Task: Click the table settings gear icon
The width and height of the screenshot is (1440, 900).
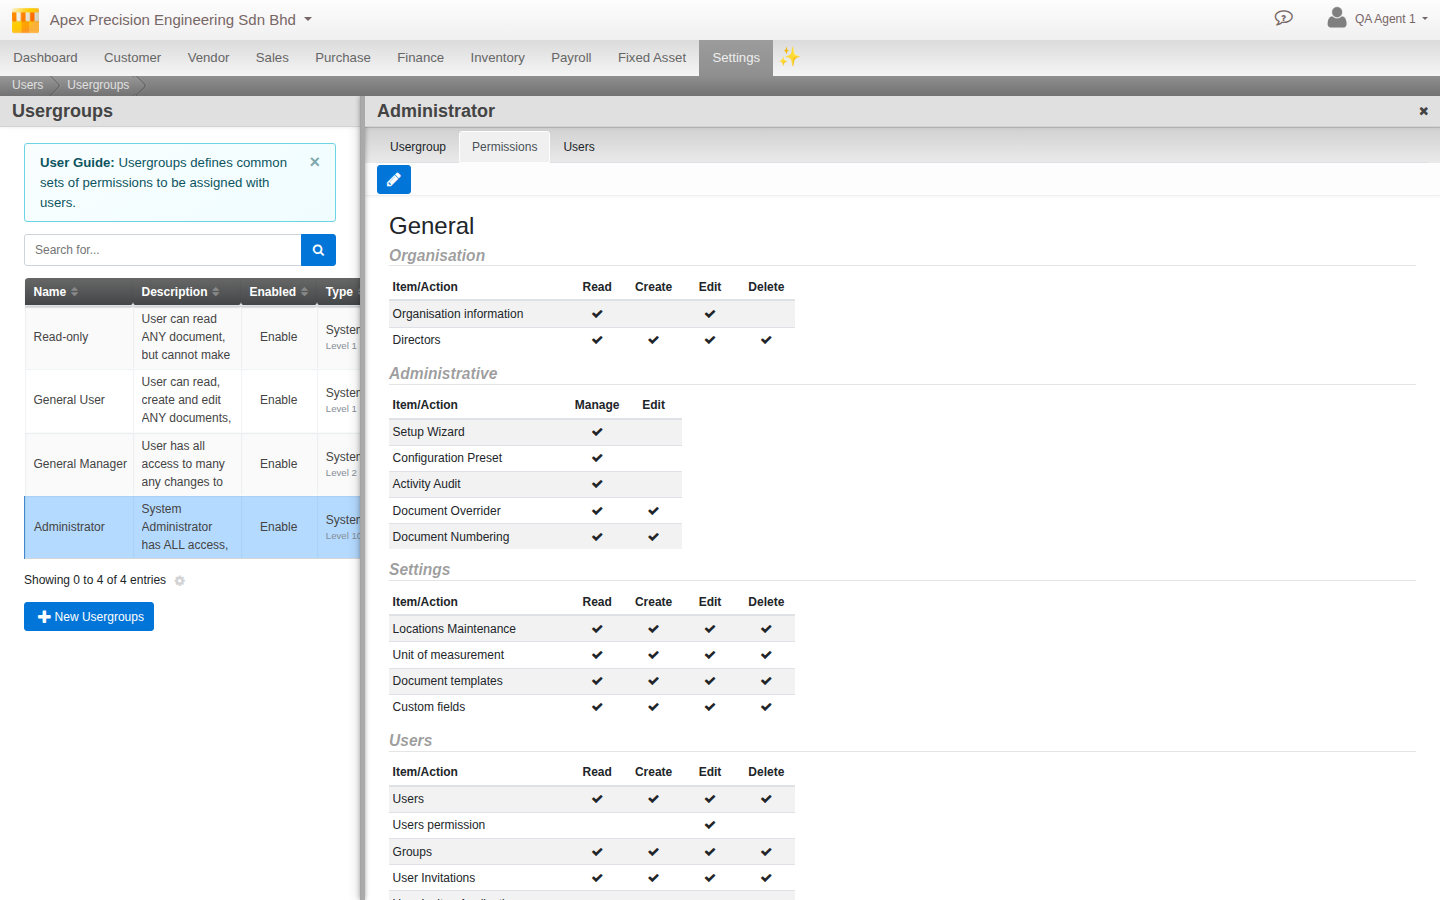Action: tap(180, 581)
